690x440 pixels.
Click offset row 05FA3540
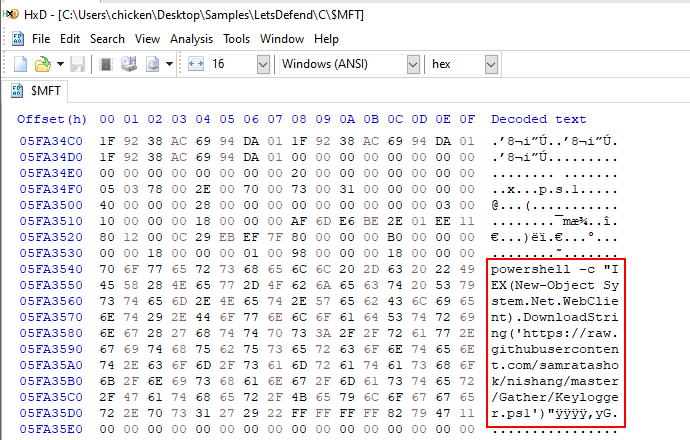51,269
